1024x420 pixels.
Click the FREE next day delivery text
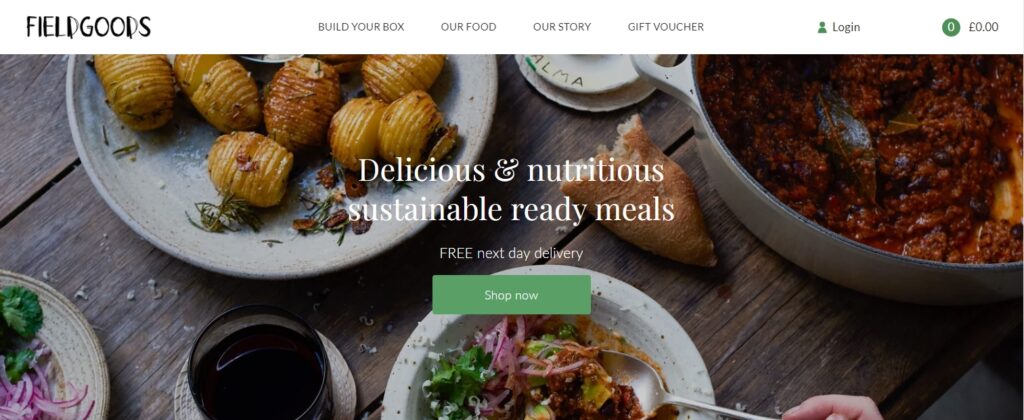tap(511, 253)
